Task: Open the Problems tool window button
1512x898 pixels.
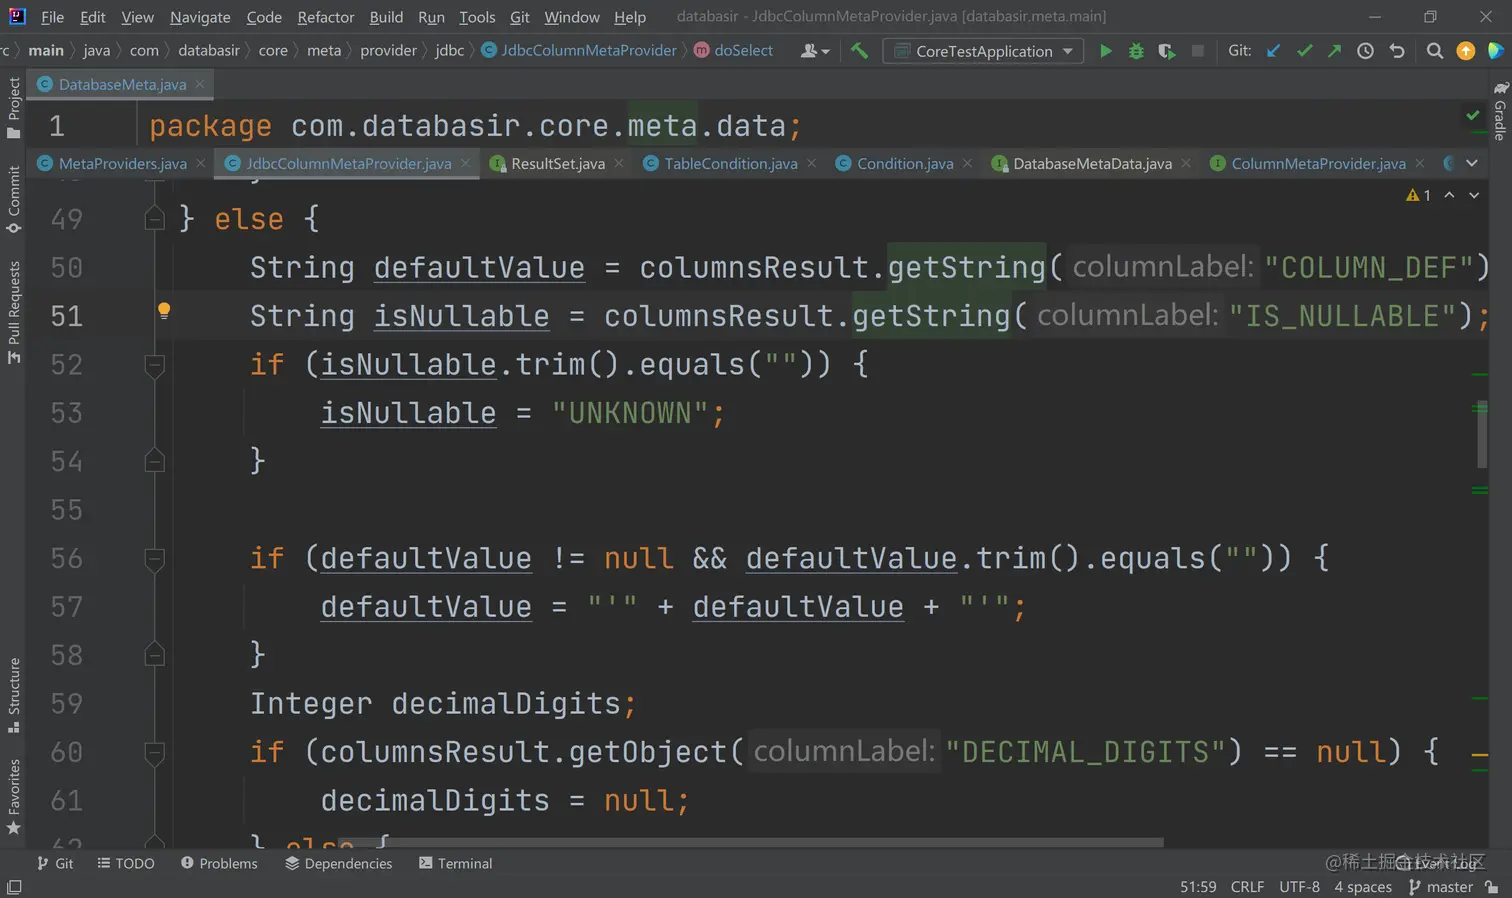Action: click(x=219, y=863)
